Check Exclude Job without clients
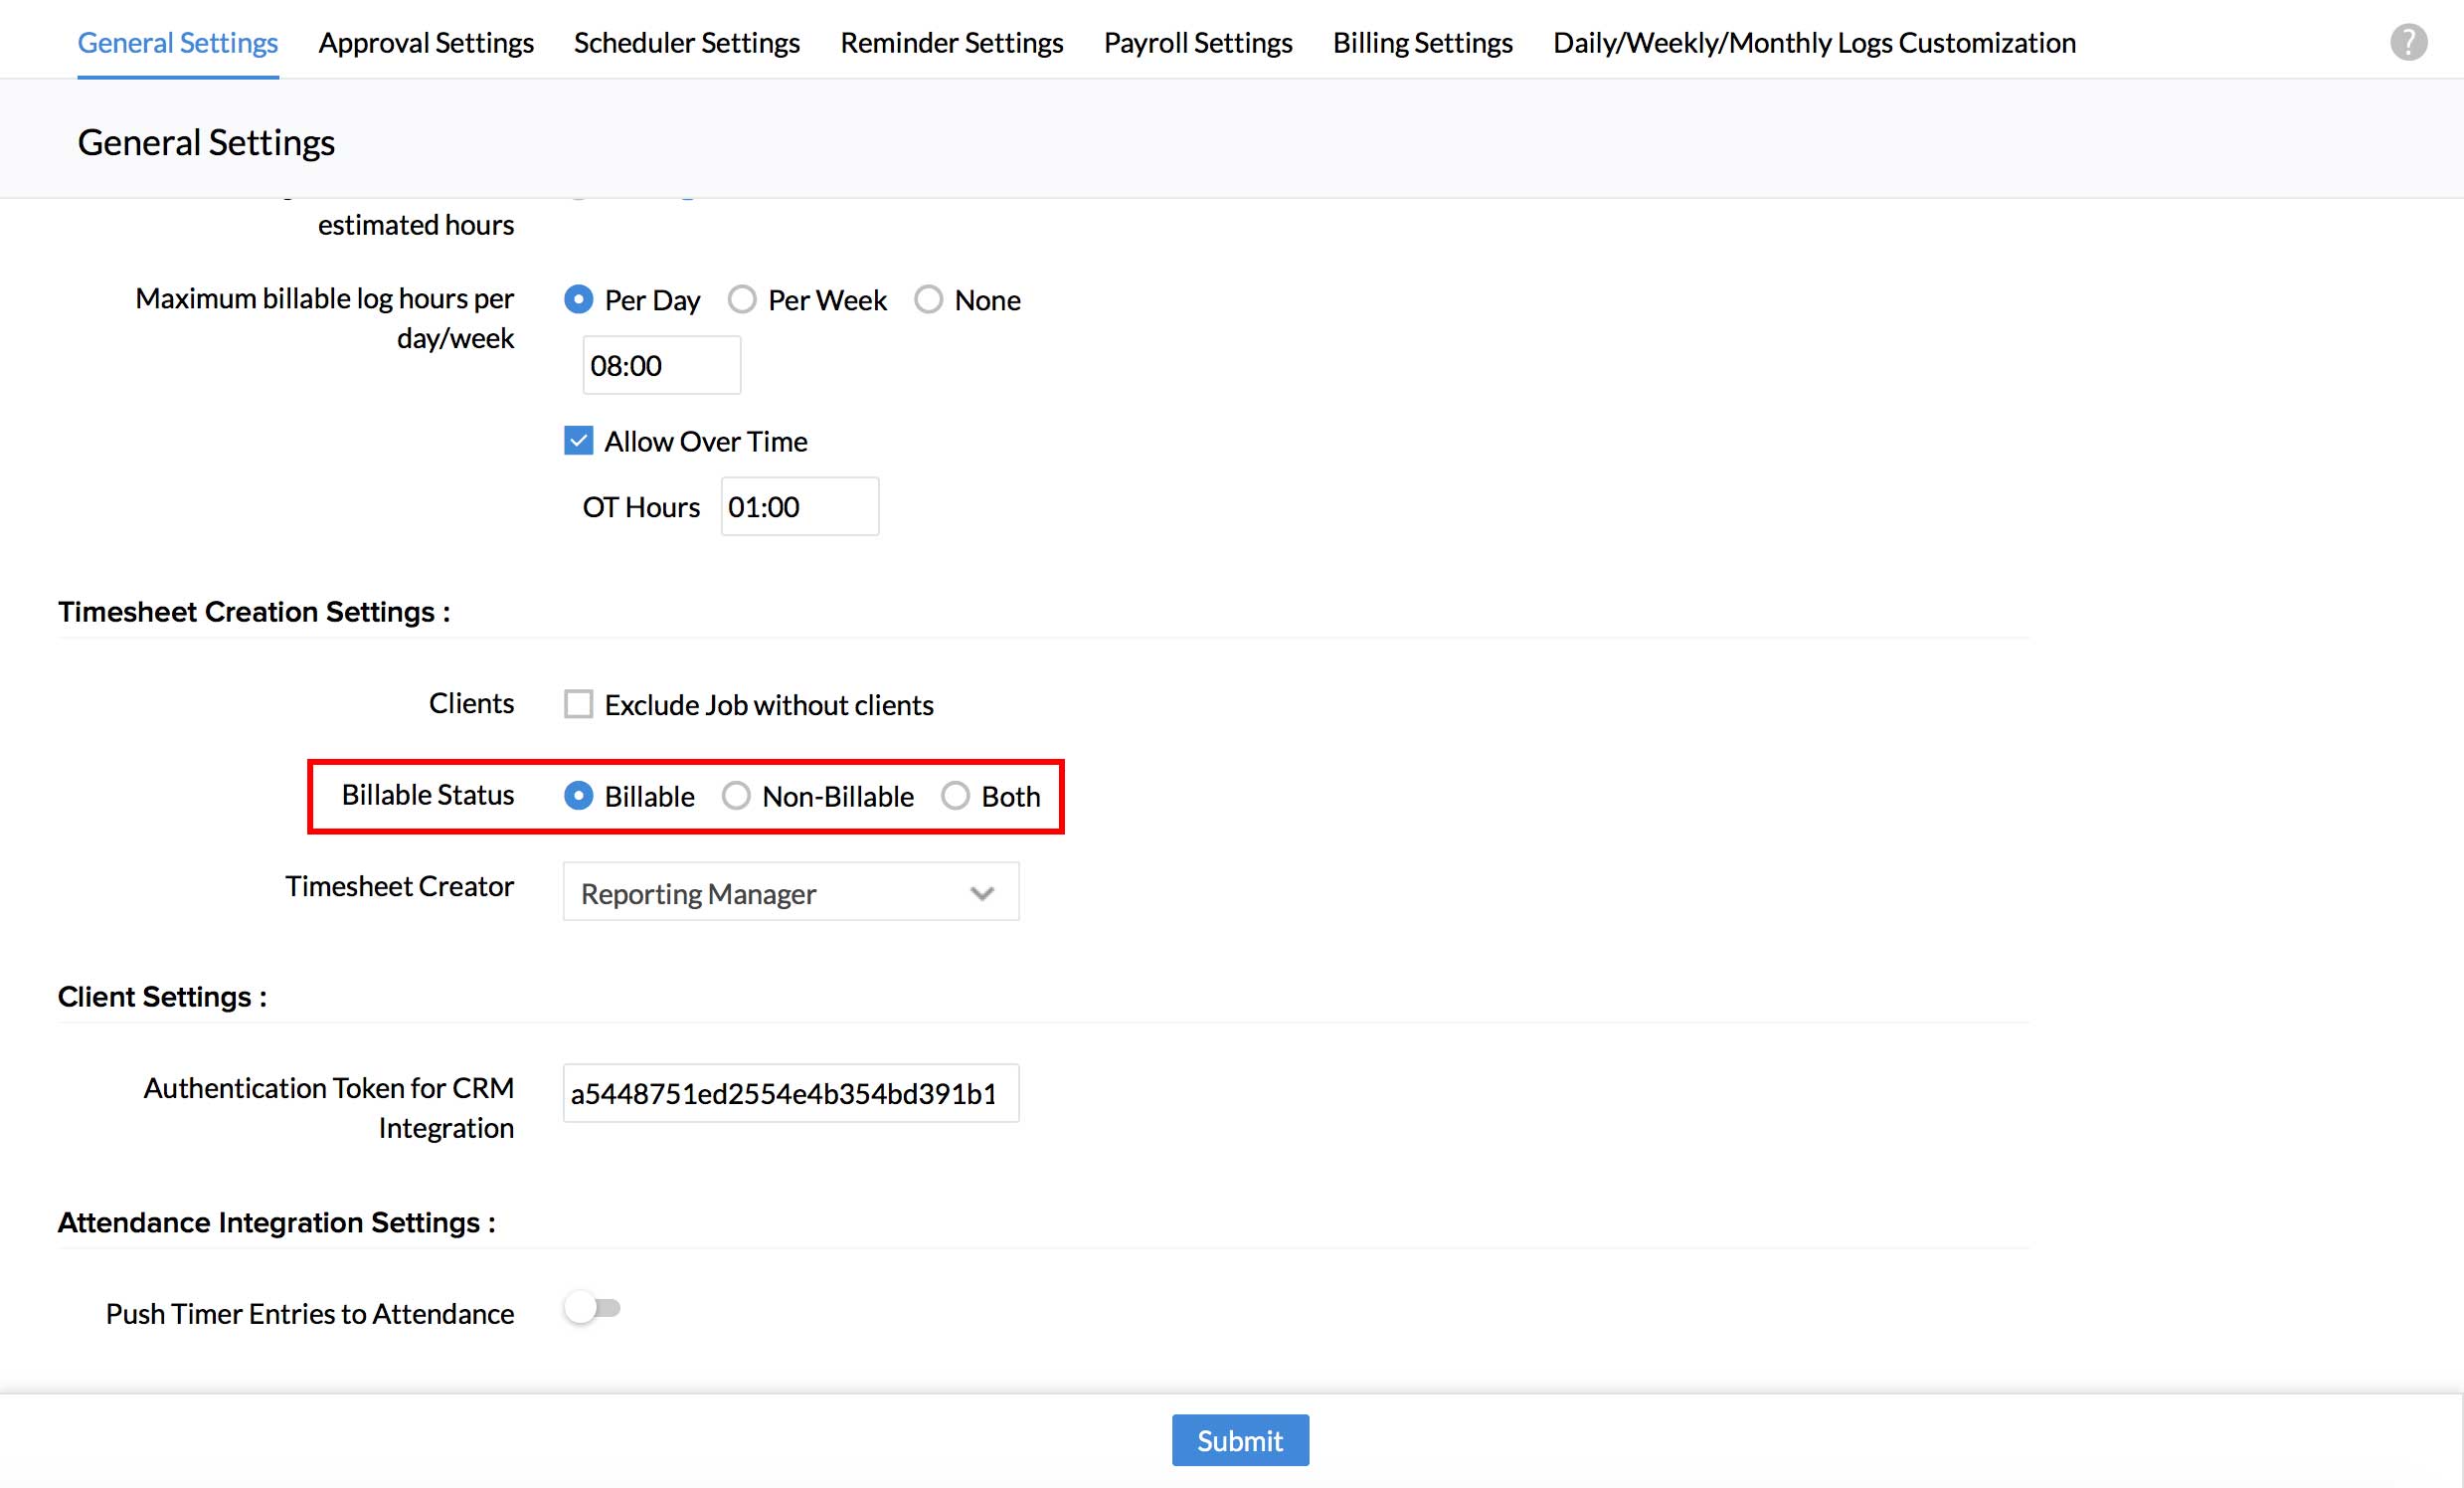 point(578,704)
